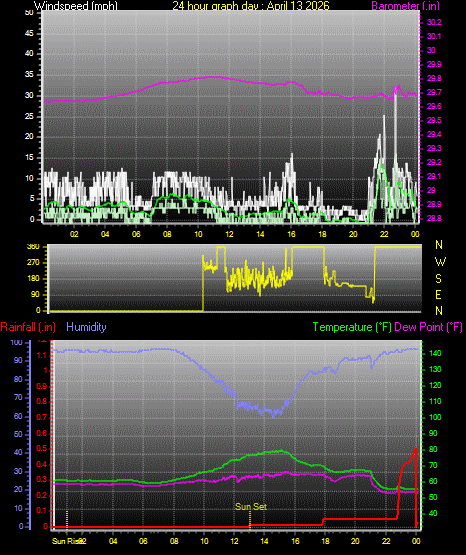This screenshot has width=466, height=555.
Task: Click the 'Rainfall (.in)' legend label
Action: pyautogui.click(x=28, y=327)
